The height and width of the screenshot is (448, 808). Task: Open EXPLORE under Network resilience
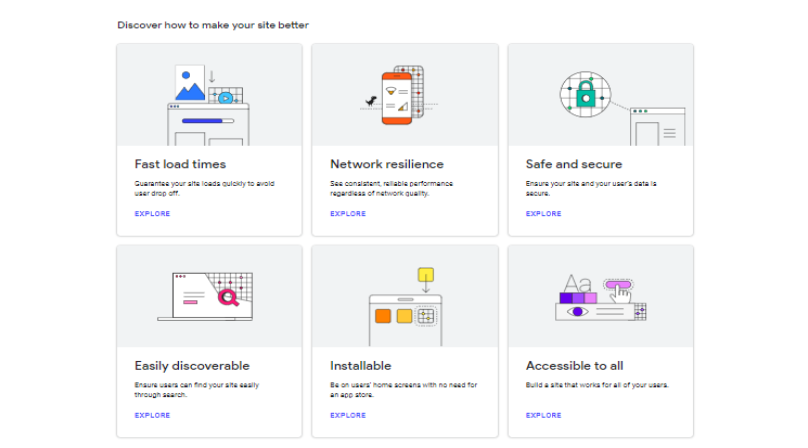(x=348, y=213)
